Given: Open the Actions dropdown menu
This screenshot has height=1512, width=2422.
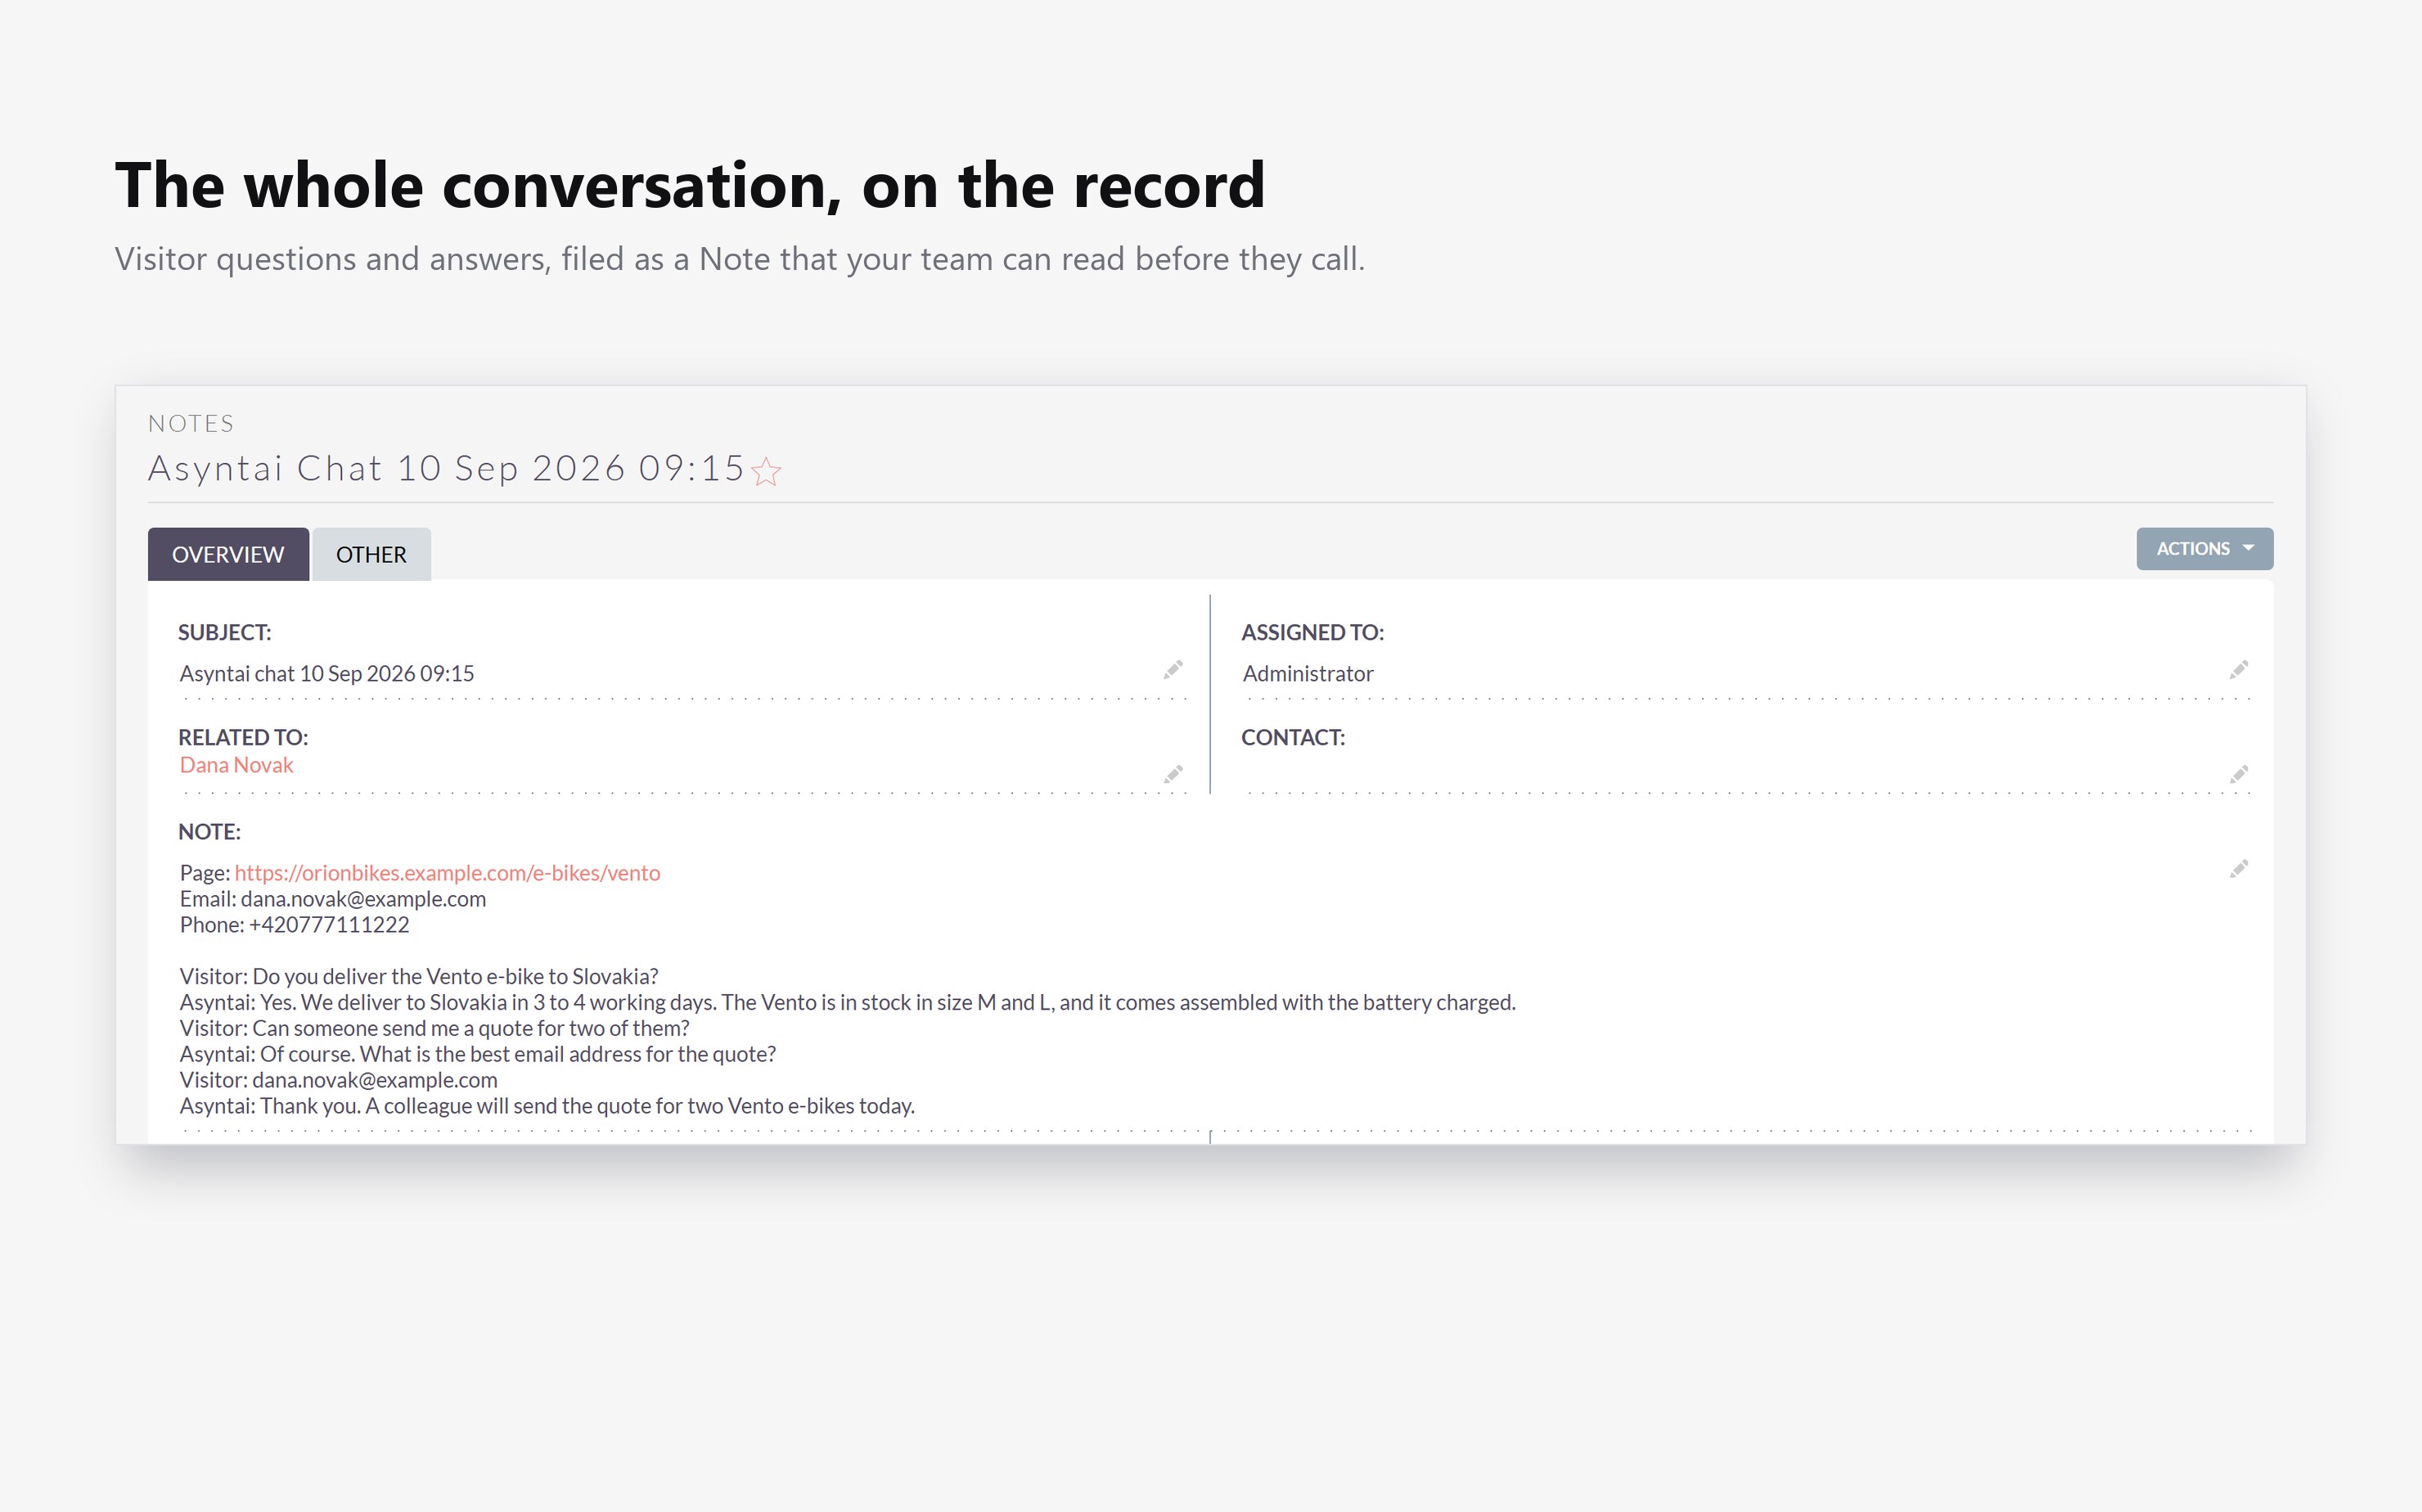Looking at the screenshot, I should 2205,549.
